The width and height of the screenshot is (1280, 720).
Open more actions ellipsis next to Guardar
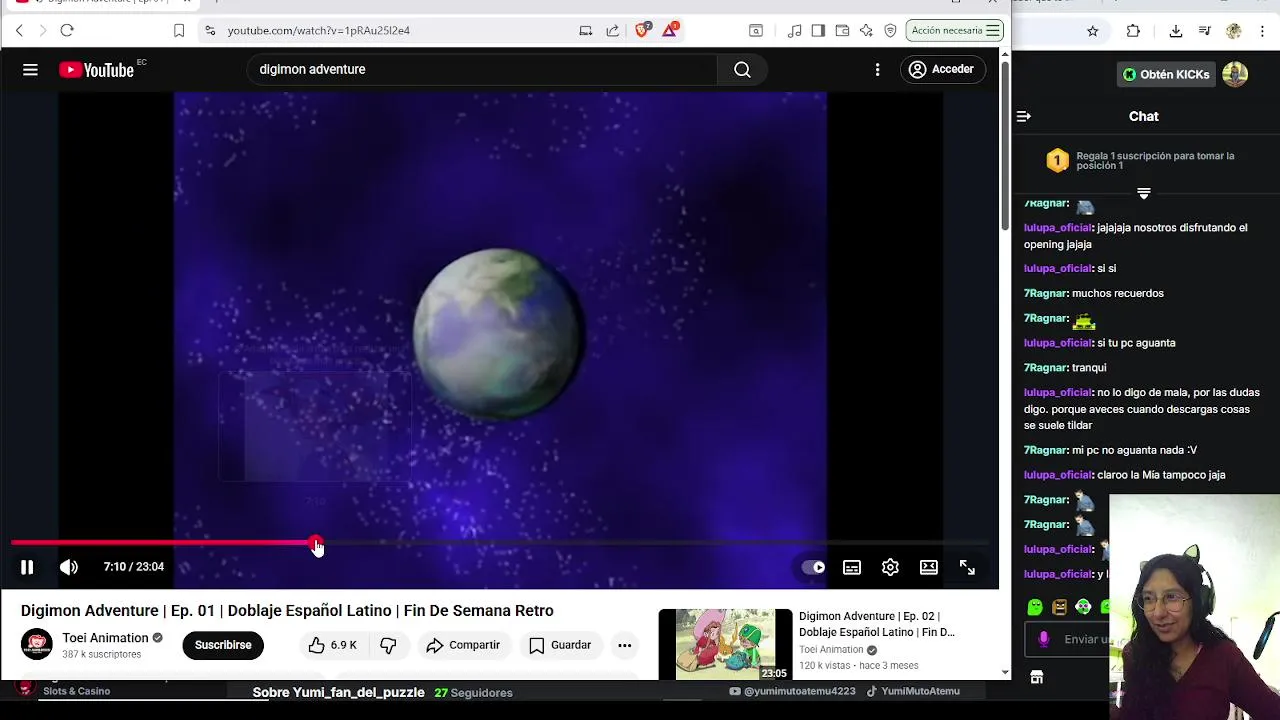coord(624,645)
